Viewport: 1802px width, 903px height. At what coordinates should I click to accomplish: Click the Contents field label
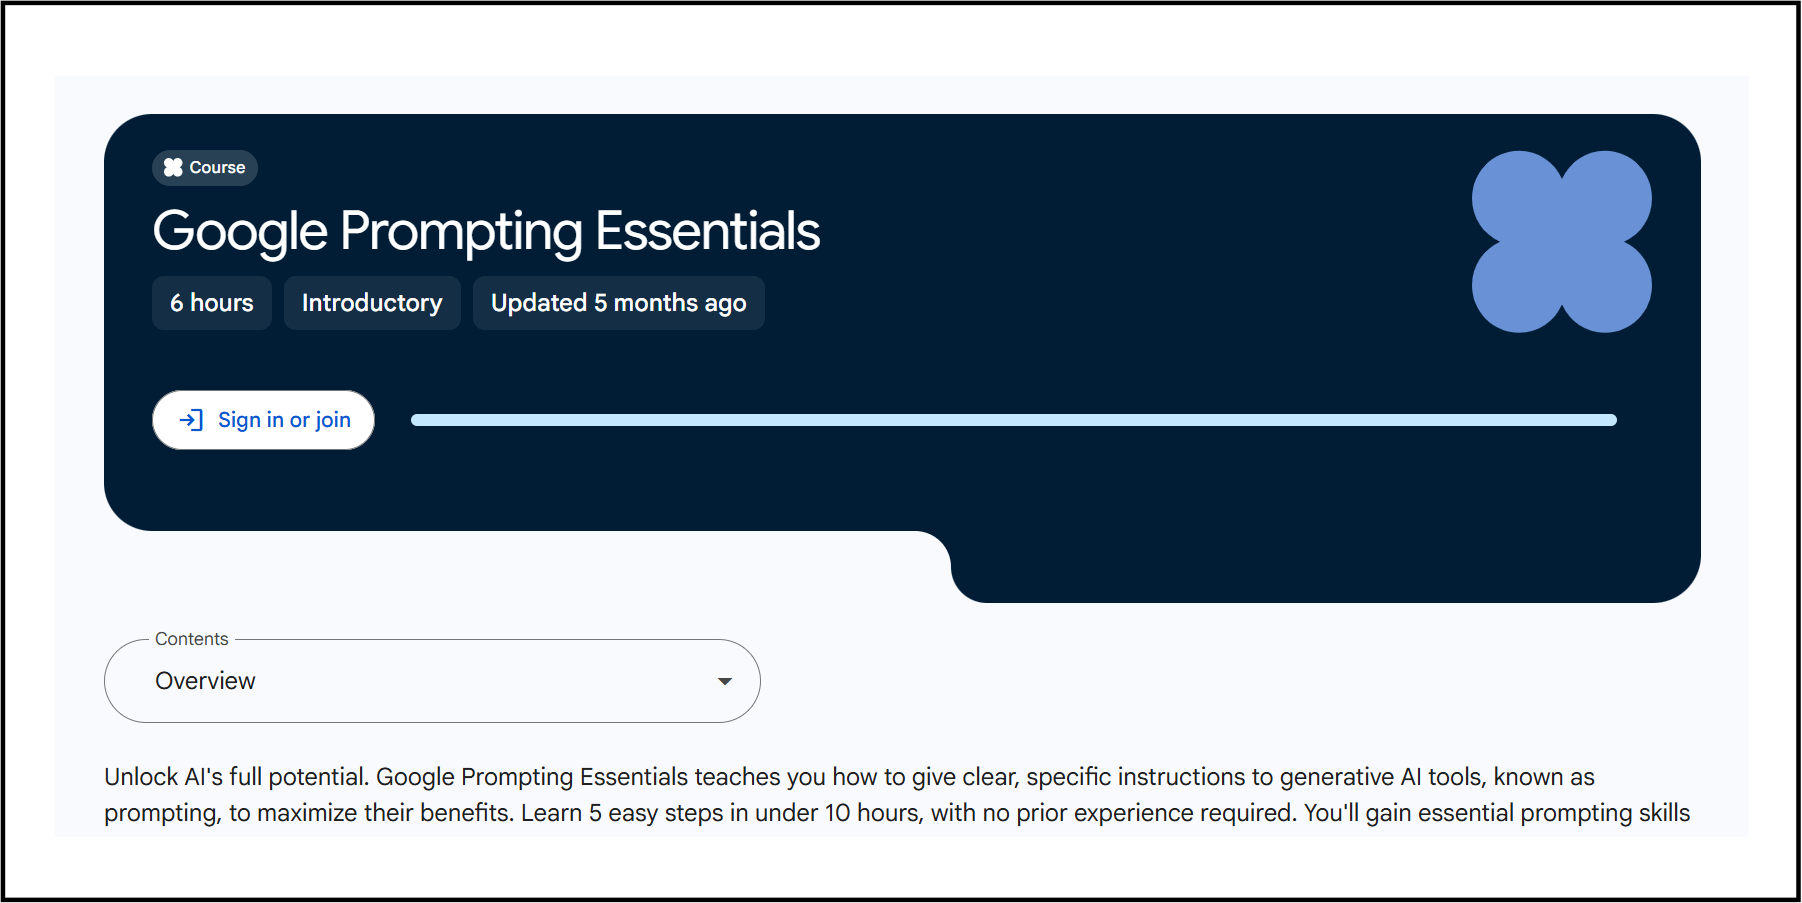coord(192,639)
